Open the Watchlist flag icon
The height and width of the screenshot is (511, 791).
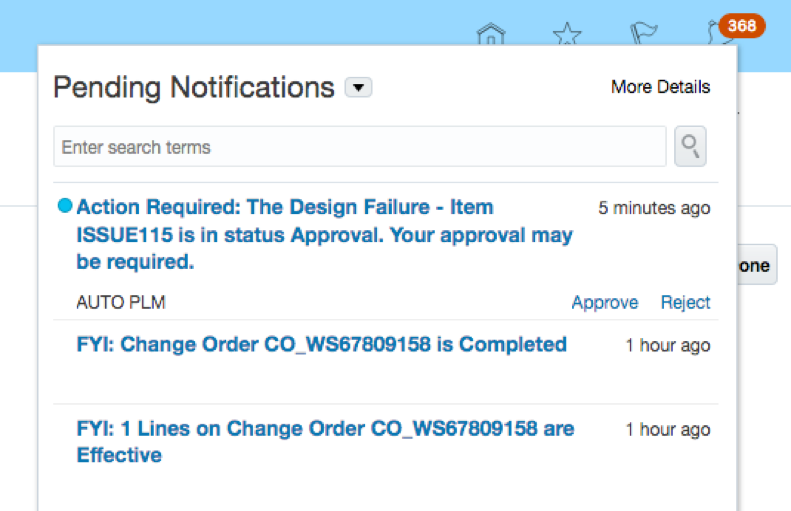(x=643, y=35)
